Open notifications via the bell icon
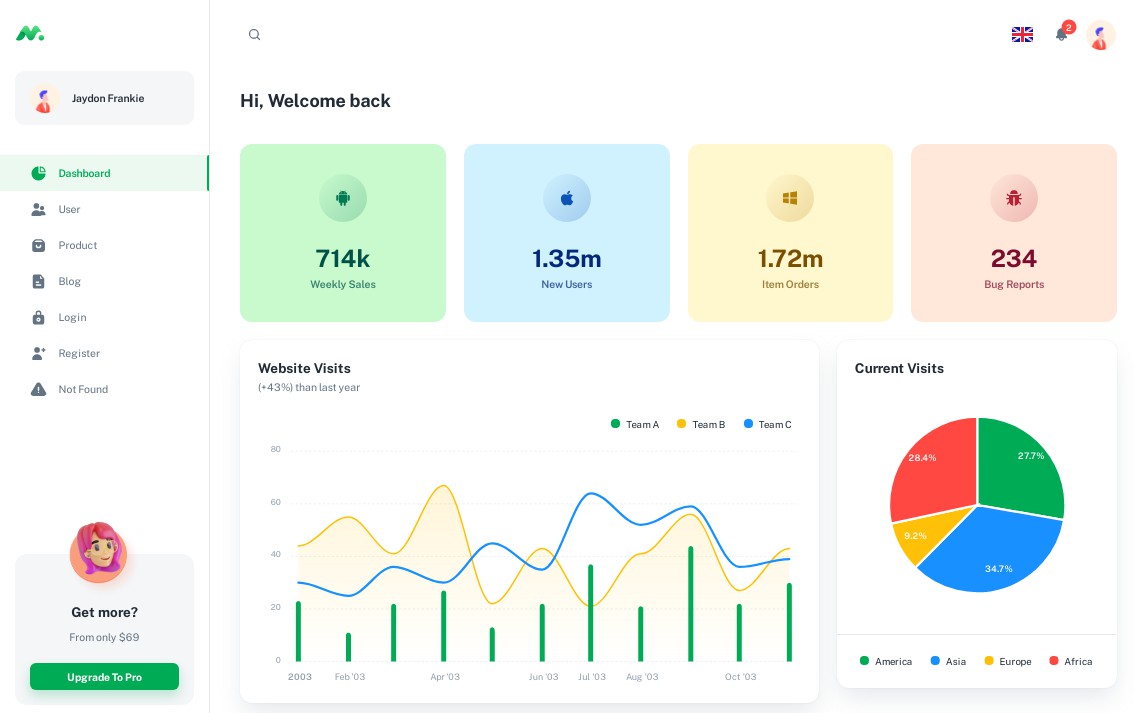Screen dimensions: 1134x713 tap(1061, 34)
